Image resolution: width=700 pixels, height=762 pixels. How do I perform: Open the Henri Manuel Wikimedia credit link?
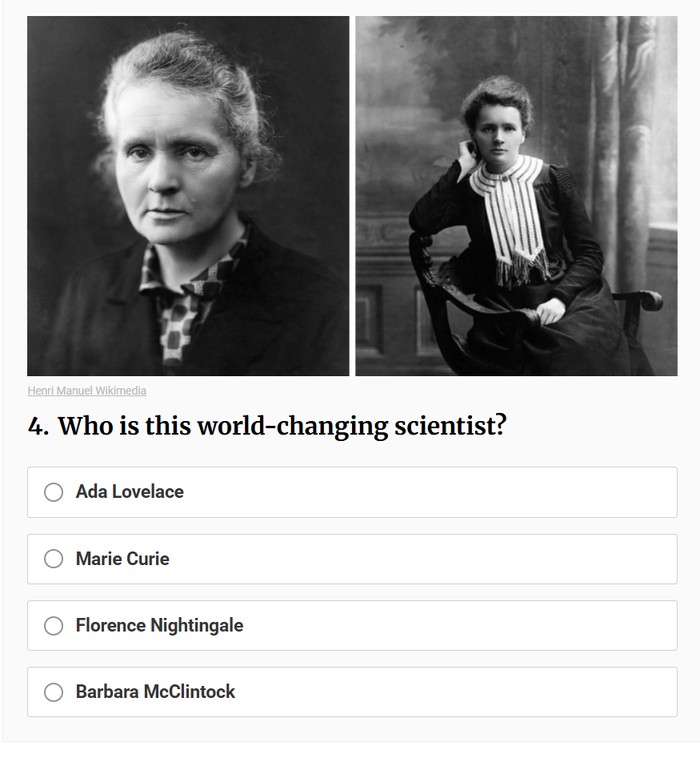pos(86,391)
